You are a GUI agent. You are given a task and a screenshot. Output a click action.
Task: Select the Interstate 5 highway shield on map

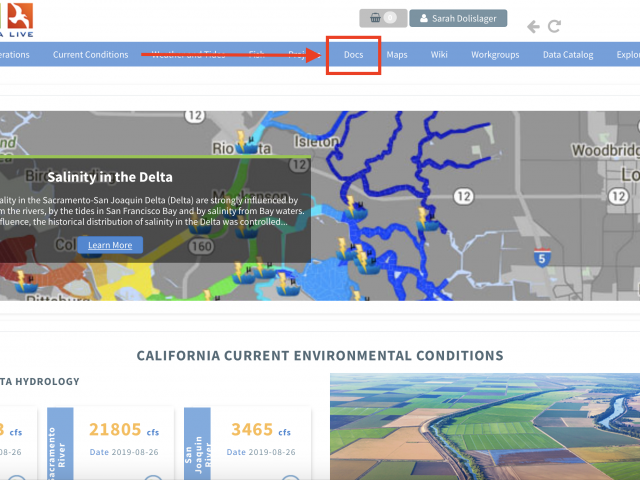click(542, 258)
